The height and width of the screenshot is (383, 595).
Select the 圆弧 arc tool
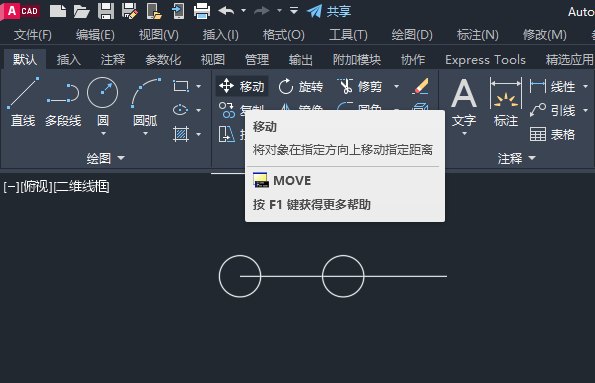click(x=145, y=102)
